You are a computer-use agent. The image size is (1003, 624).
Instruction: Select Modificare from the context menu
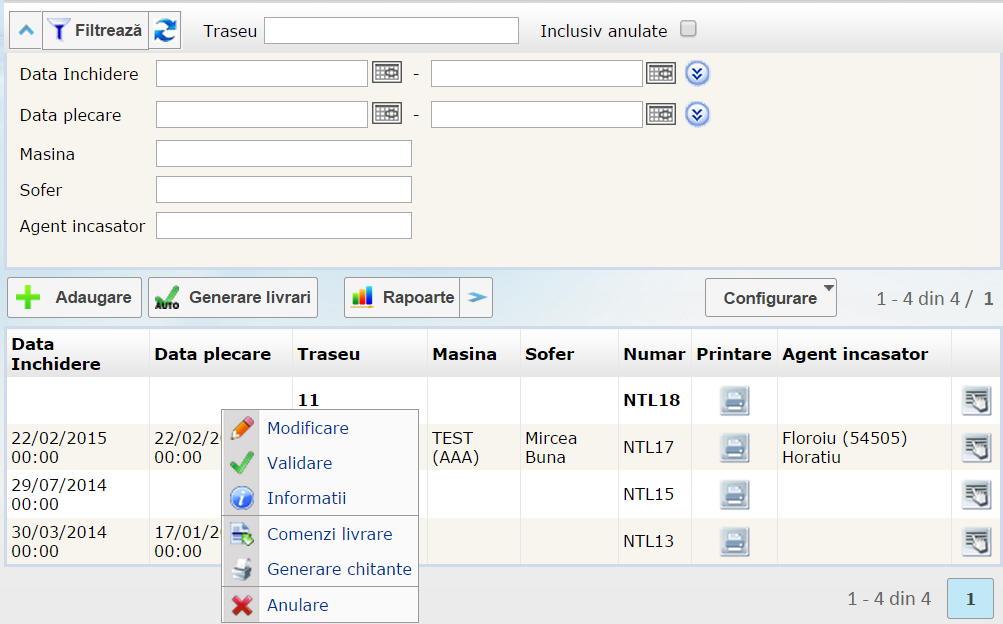[308, 428]
